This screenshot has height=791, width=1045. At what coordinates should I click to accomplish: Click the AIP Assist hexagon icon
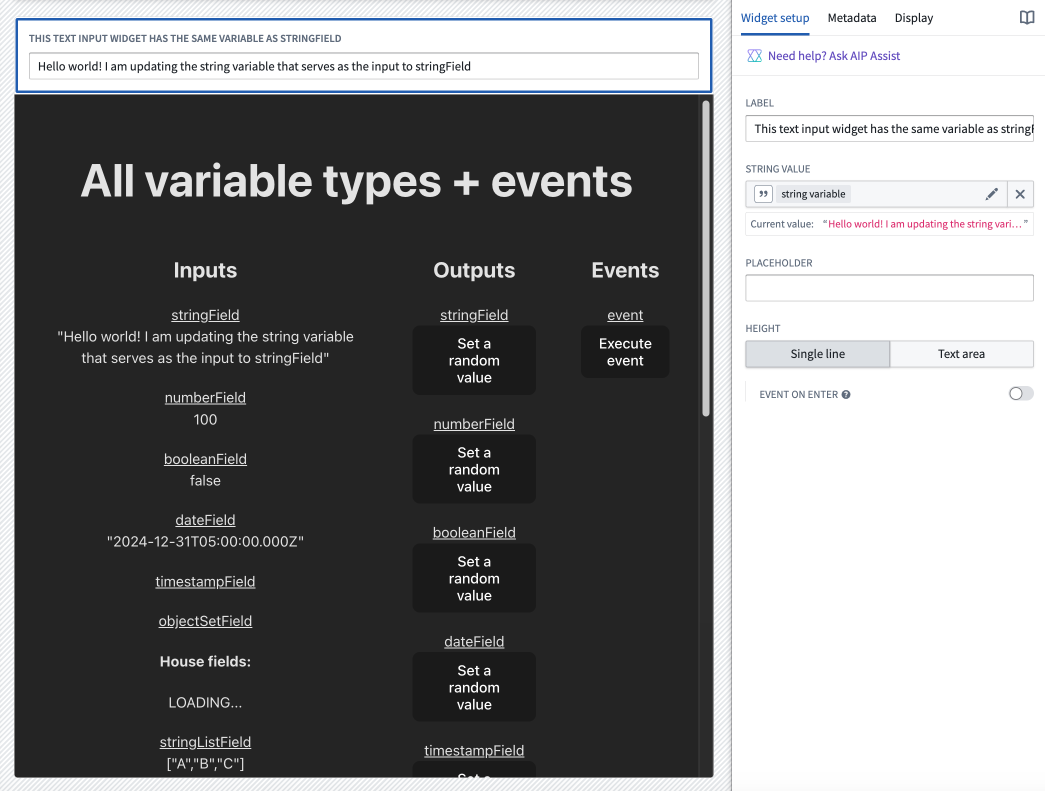click(x=754, y=55)
